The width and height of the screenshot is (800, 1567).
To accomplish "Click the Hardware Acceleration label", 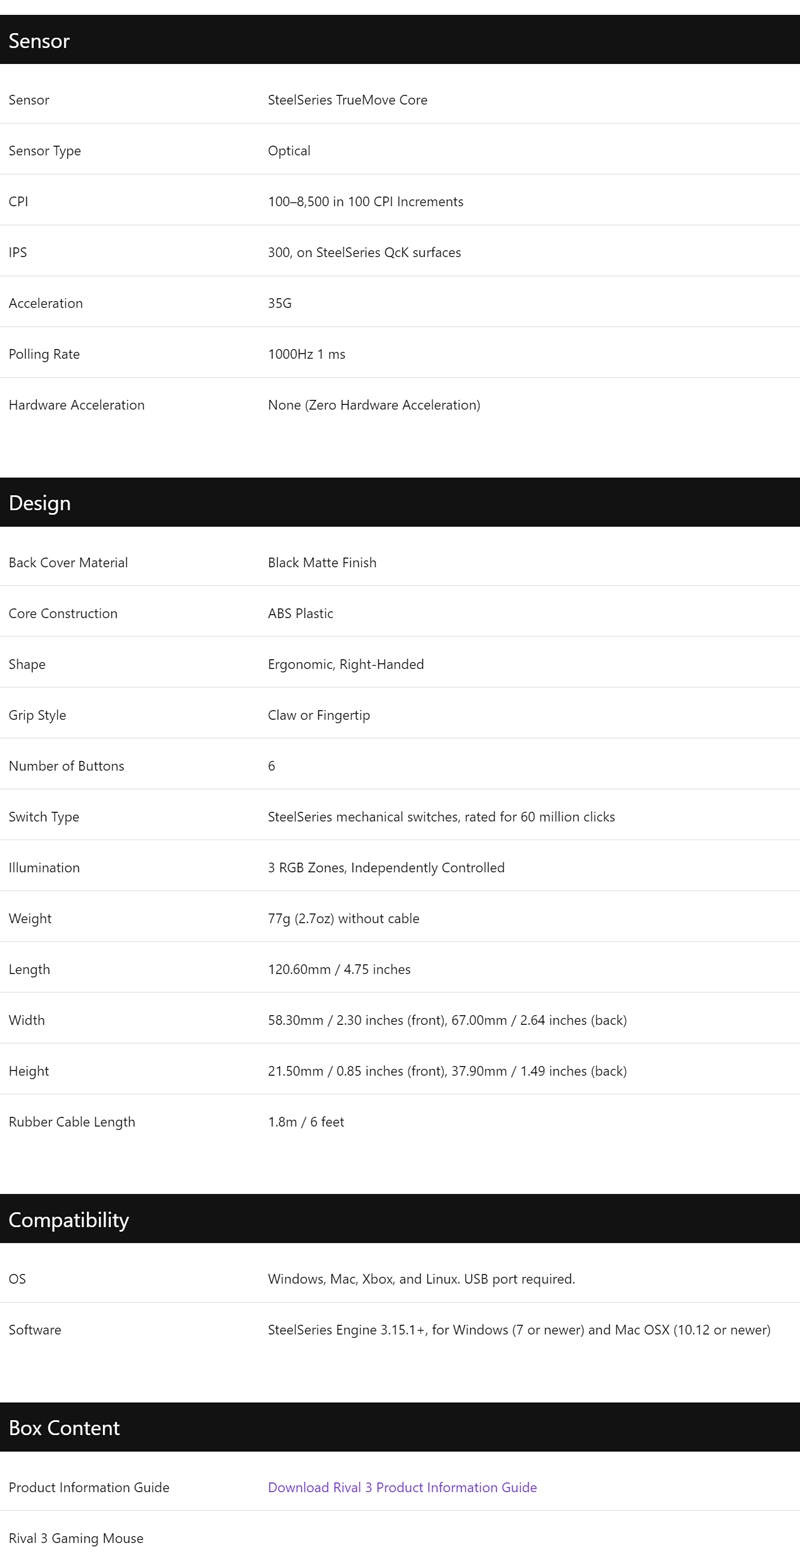I will click(x=76, y=405).
